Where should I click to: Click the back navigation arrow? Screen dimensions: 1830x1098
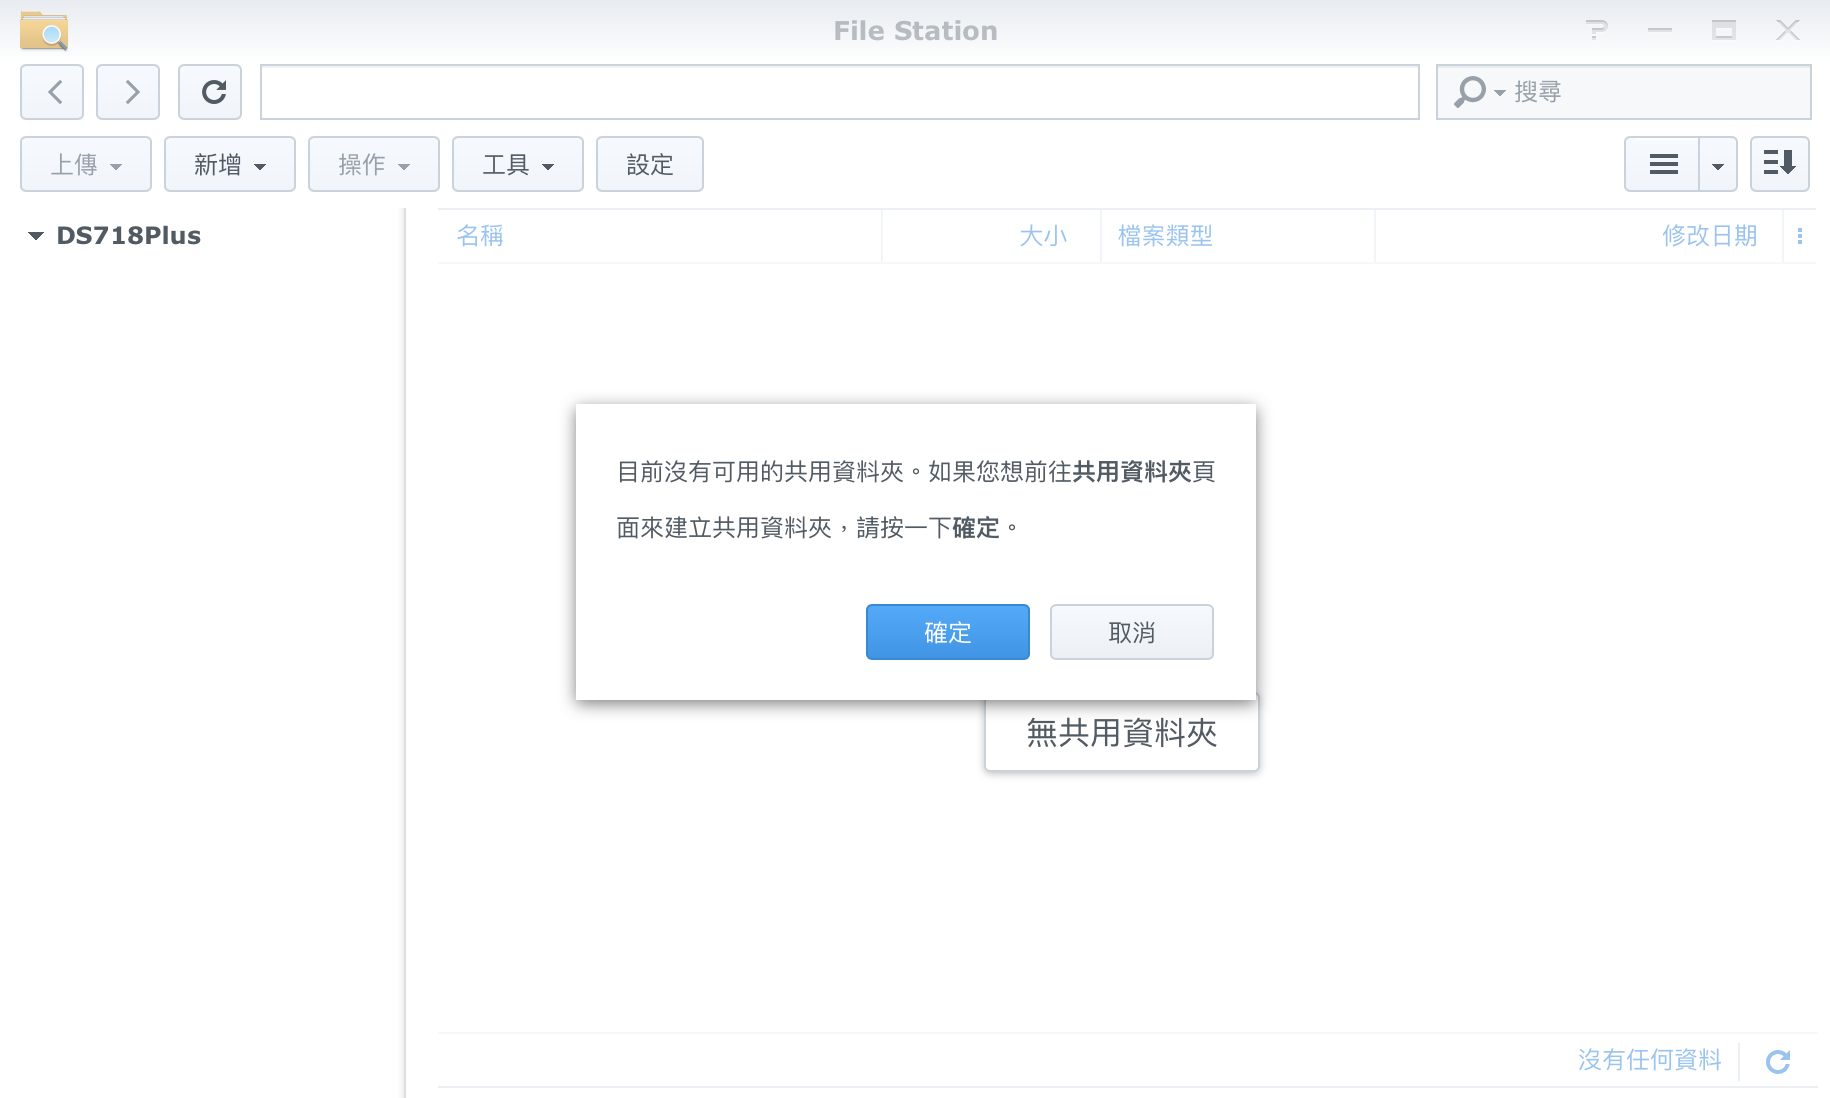click(52, 92)
